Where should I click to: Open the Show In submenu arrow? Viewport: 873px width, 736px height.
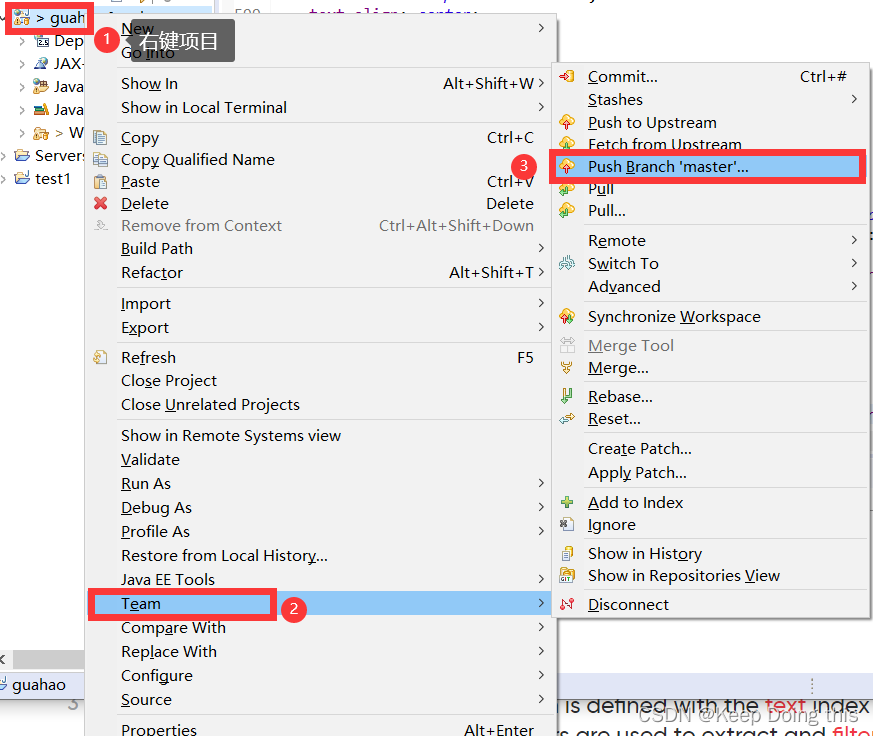point(541,84)
